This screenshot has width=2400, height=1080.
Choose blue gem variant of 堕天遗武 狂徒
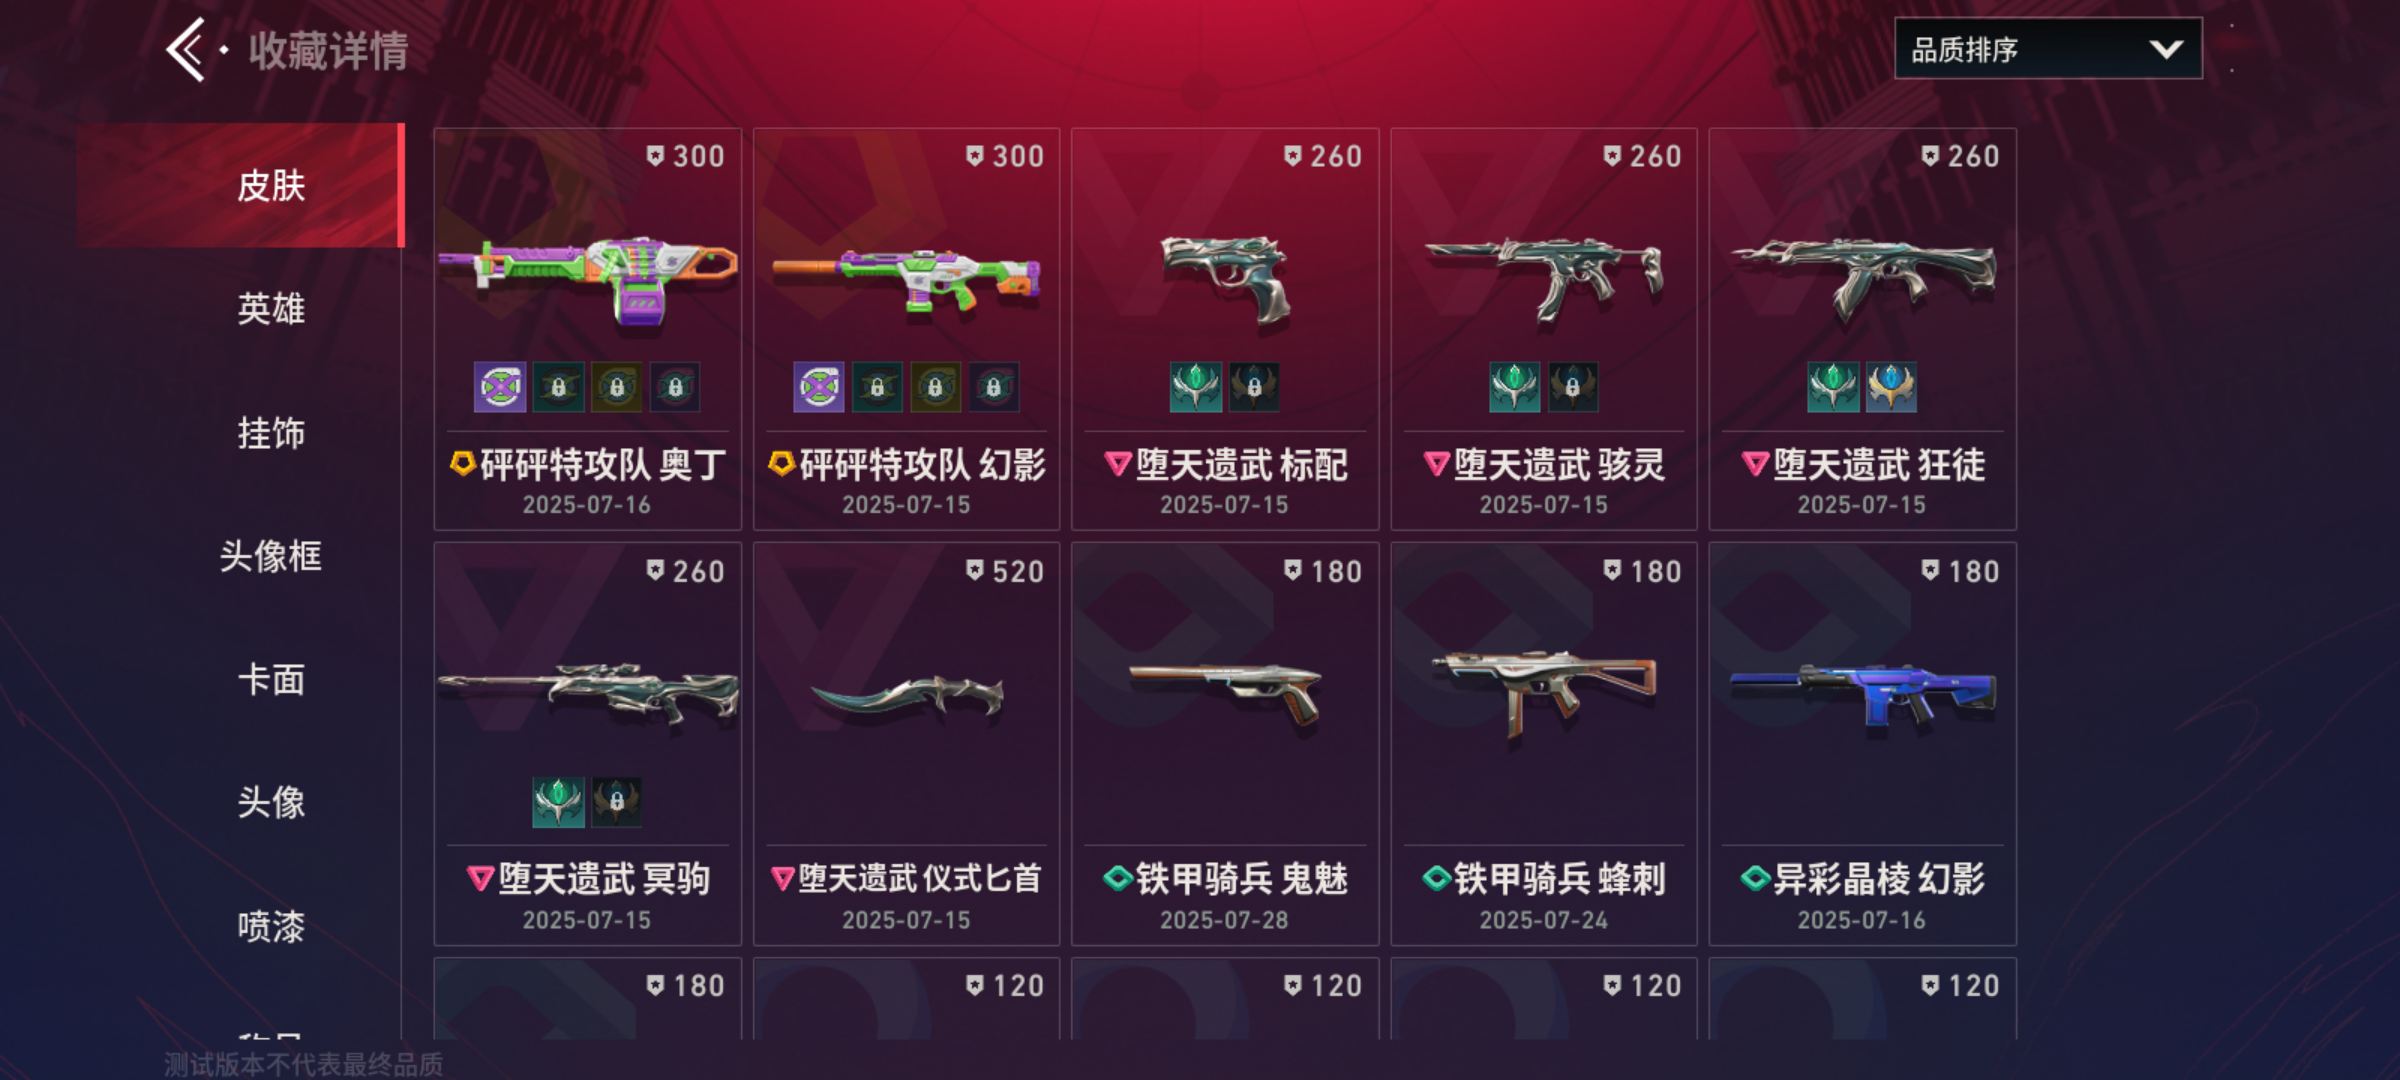coord(1891,387)
